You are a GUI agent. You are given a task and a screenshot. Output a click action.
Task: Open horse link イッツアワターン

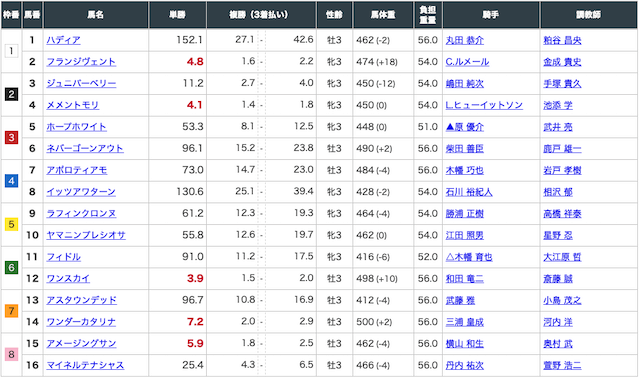[81, 191]
